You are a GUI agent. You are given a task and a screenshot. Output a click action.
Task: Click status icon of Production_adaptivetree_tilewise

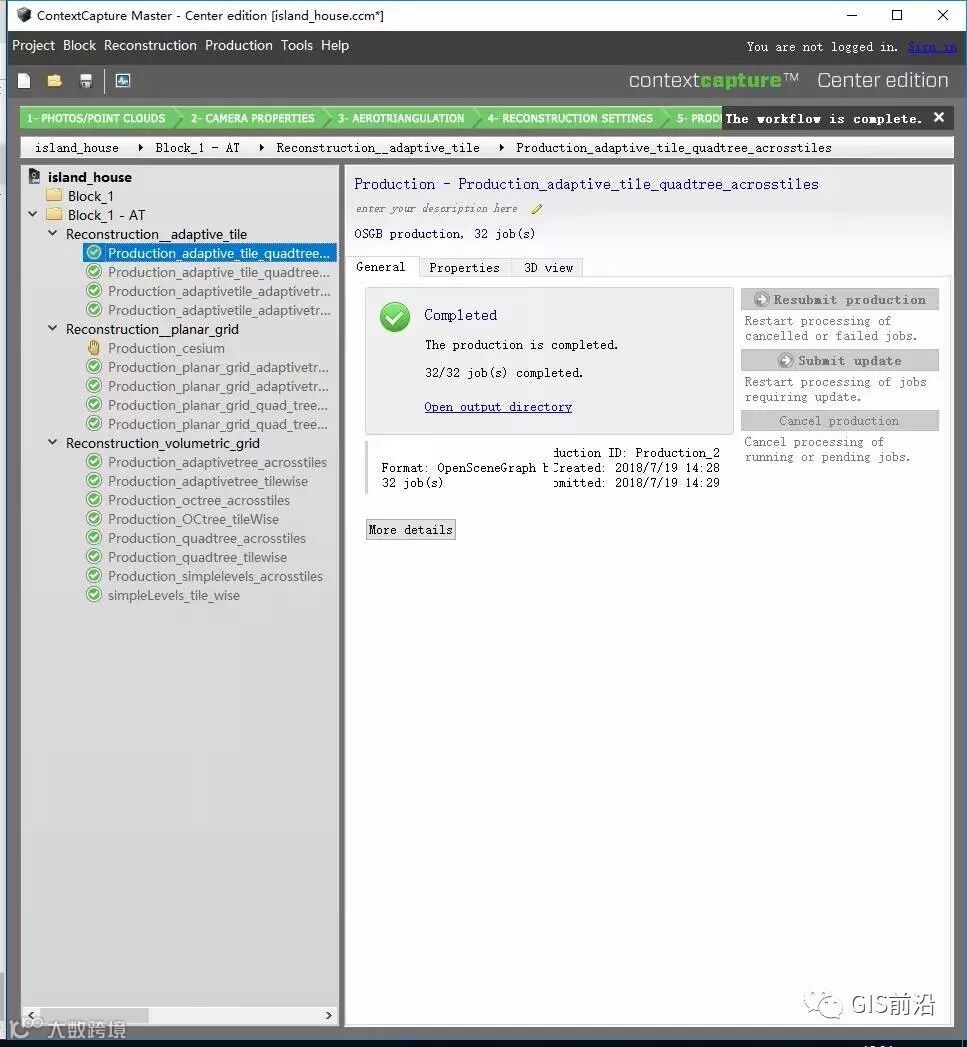[x=94, y=481]
